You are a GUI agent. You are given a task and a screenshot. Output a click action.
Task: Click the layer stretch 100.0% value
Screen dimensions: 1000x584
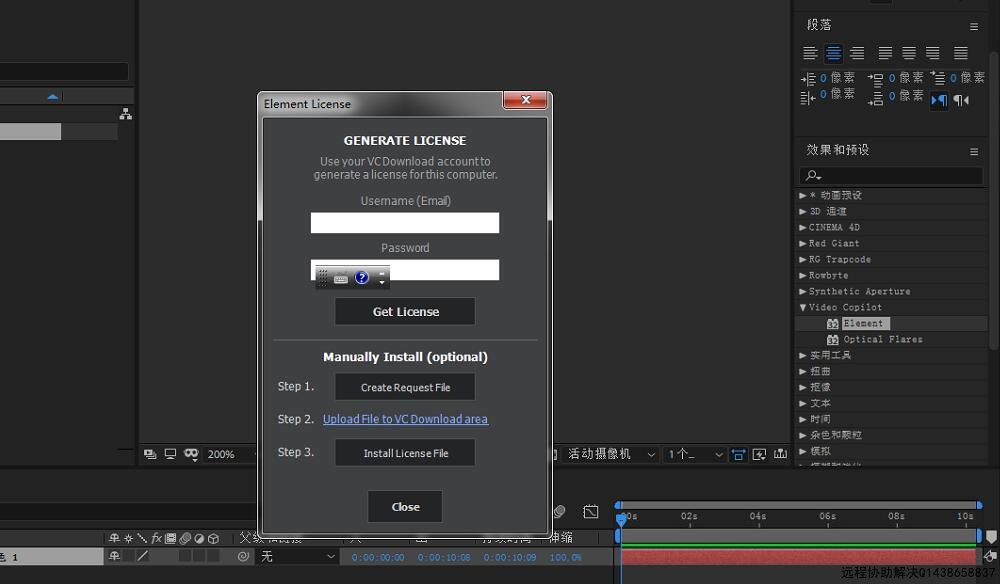565,557
